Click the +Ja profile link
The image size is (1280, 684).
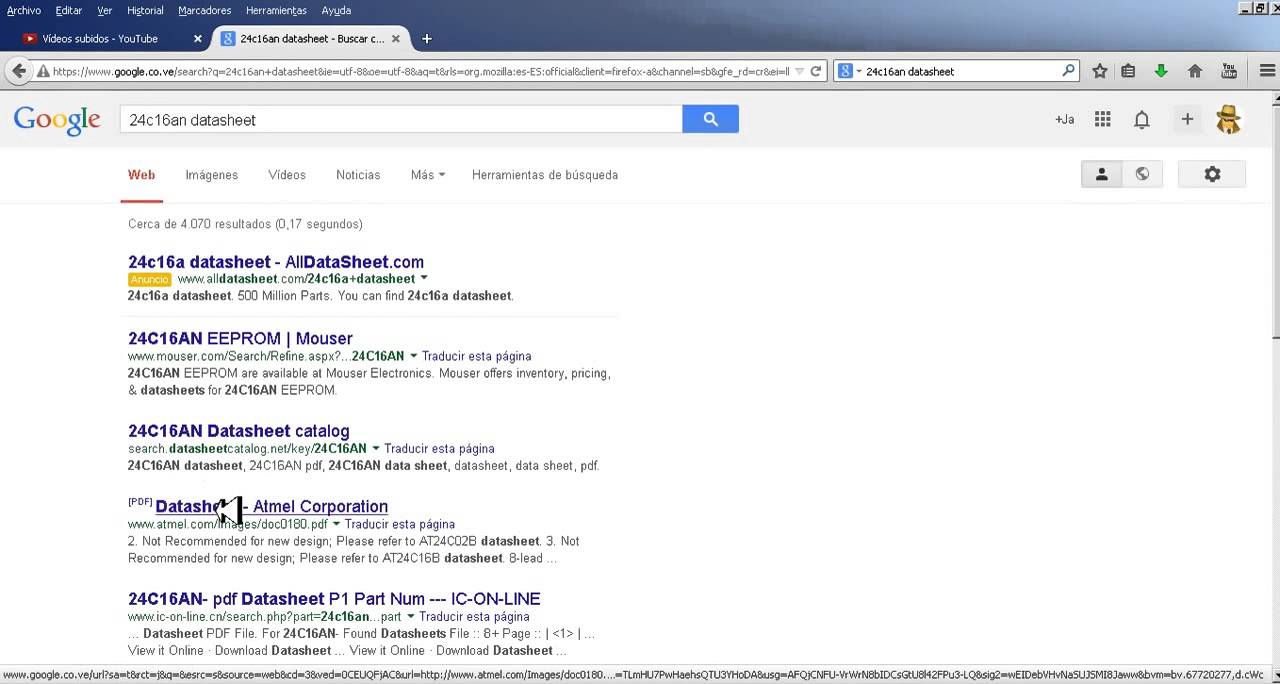click(1064, 119)
